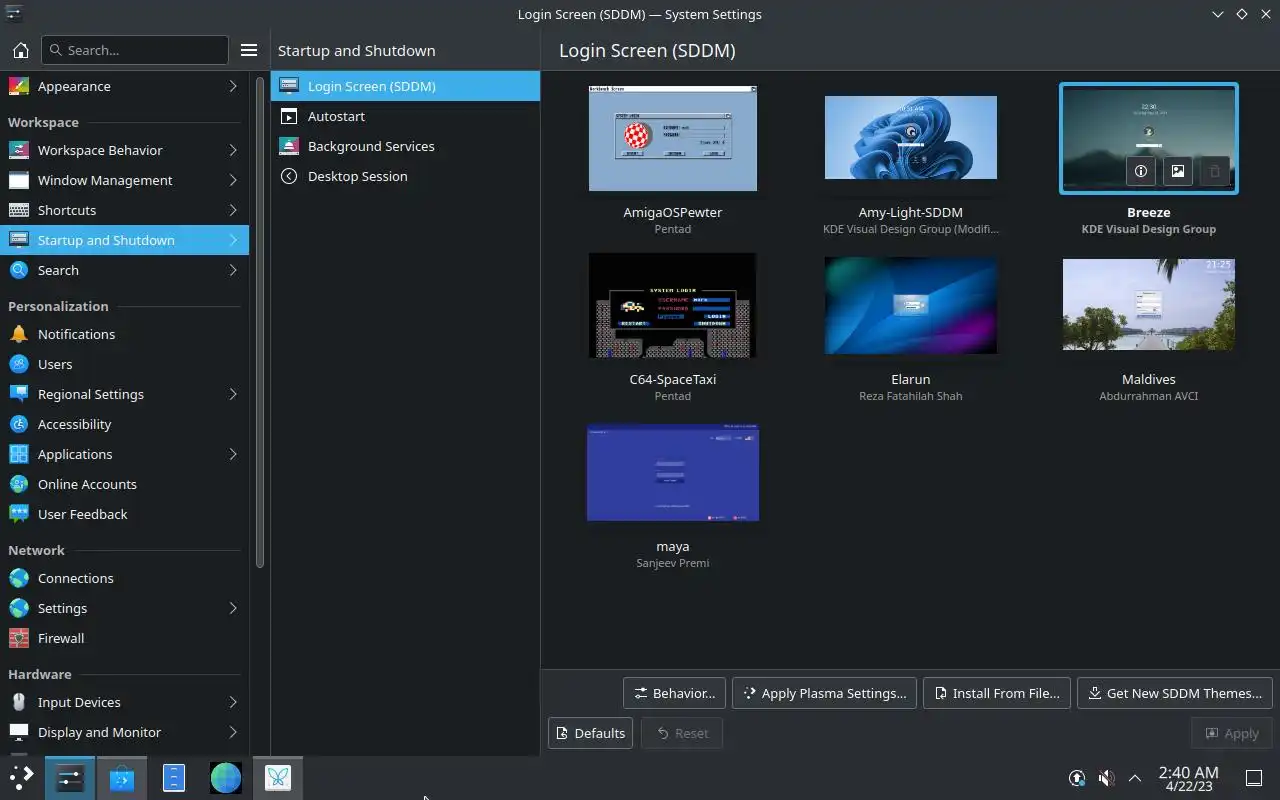This screenshot has width=1280, height=800.
Task: Click the Firewall icon
Action: (x=18, y=638)
